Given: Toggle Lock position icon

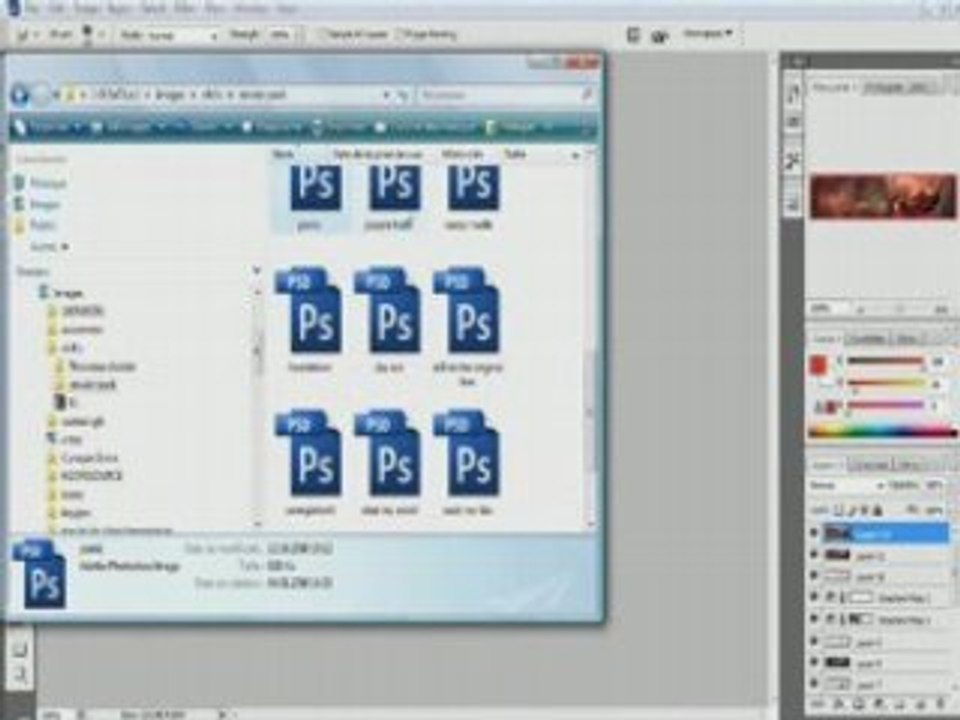Looking at the screenshot, I should [864, 509].
